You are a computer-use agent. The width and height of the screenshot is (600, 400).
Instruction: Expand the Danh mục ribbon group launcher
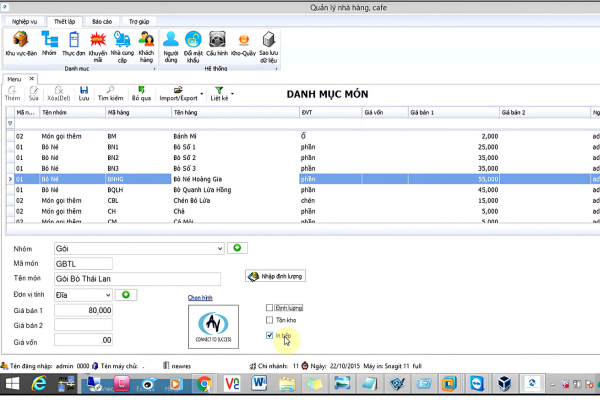click(x=154, y=69)
